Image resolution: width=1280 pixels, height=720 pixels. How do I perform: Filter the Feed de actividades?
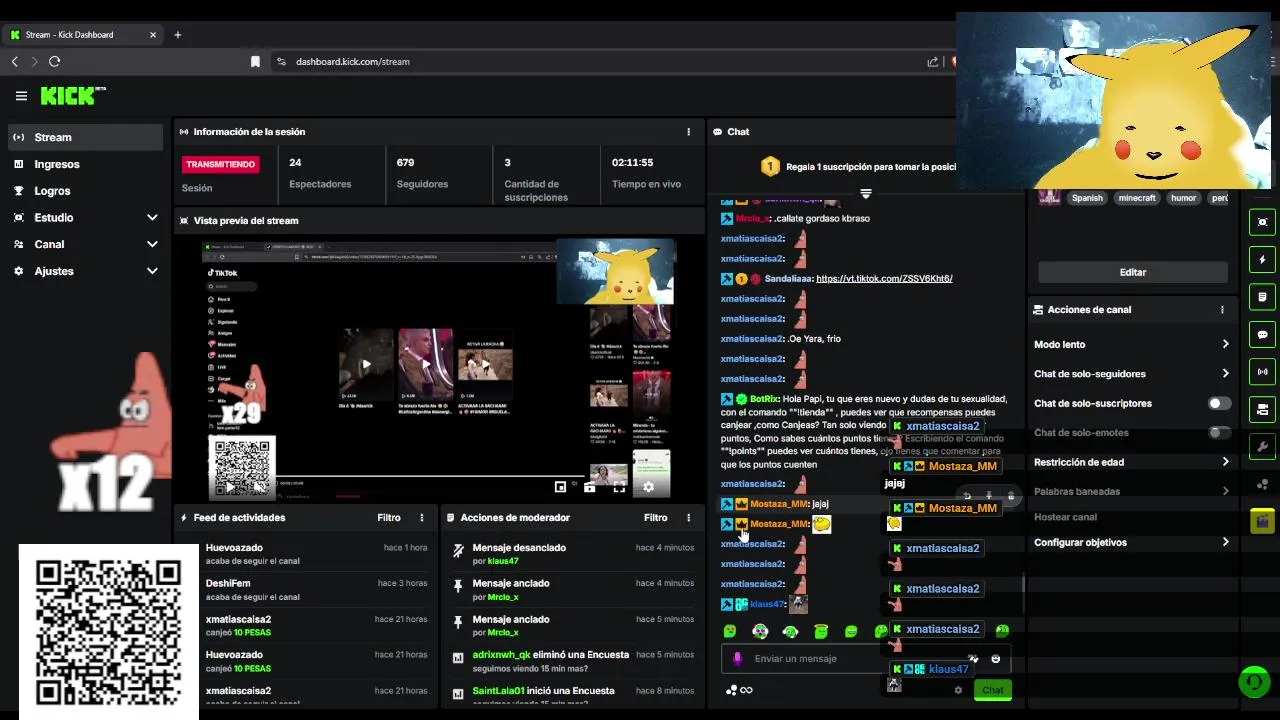[389, 518]
